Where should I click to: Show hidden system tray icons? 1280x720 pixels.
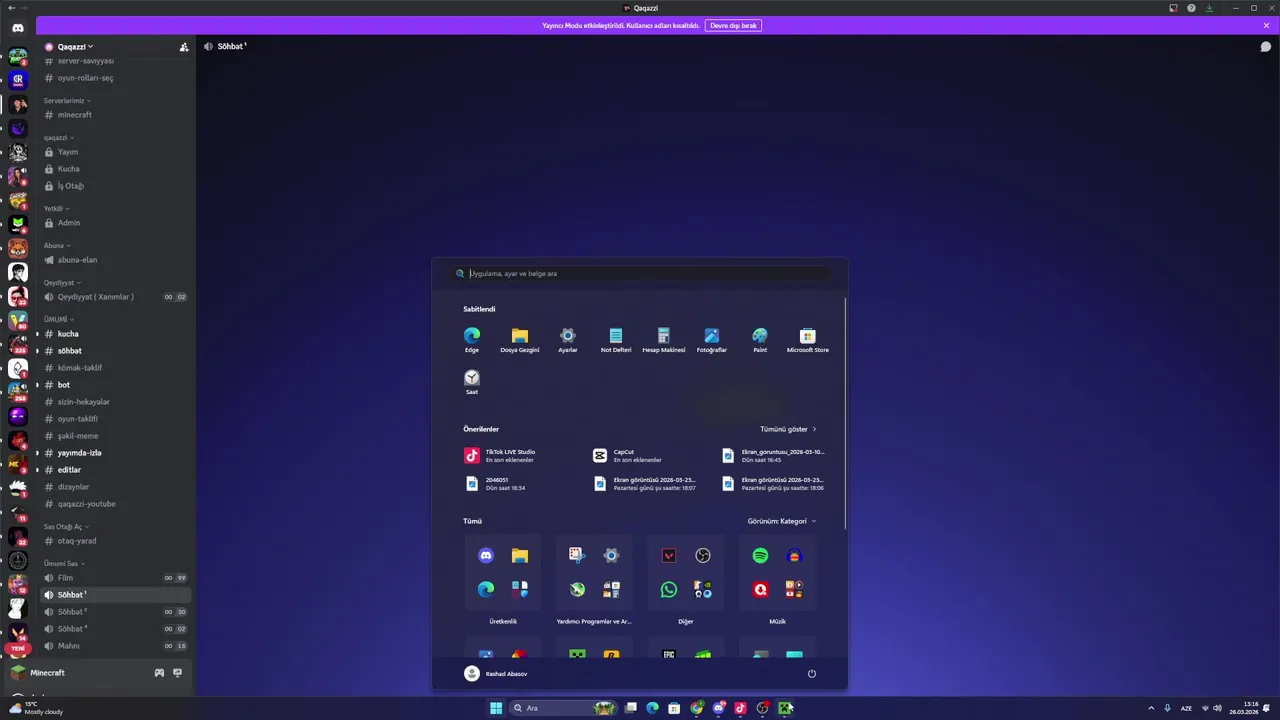(1151, 708)
